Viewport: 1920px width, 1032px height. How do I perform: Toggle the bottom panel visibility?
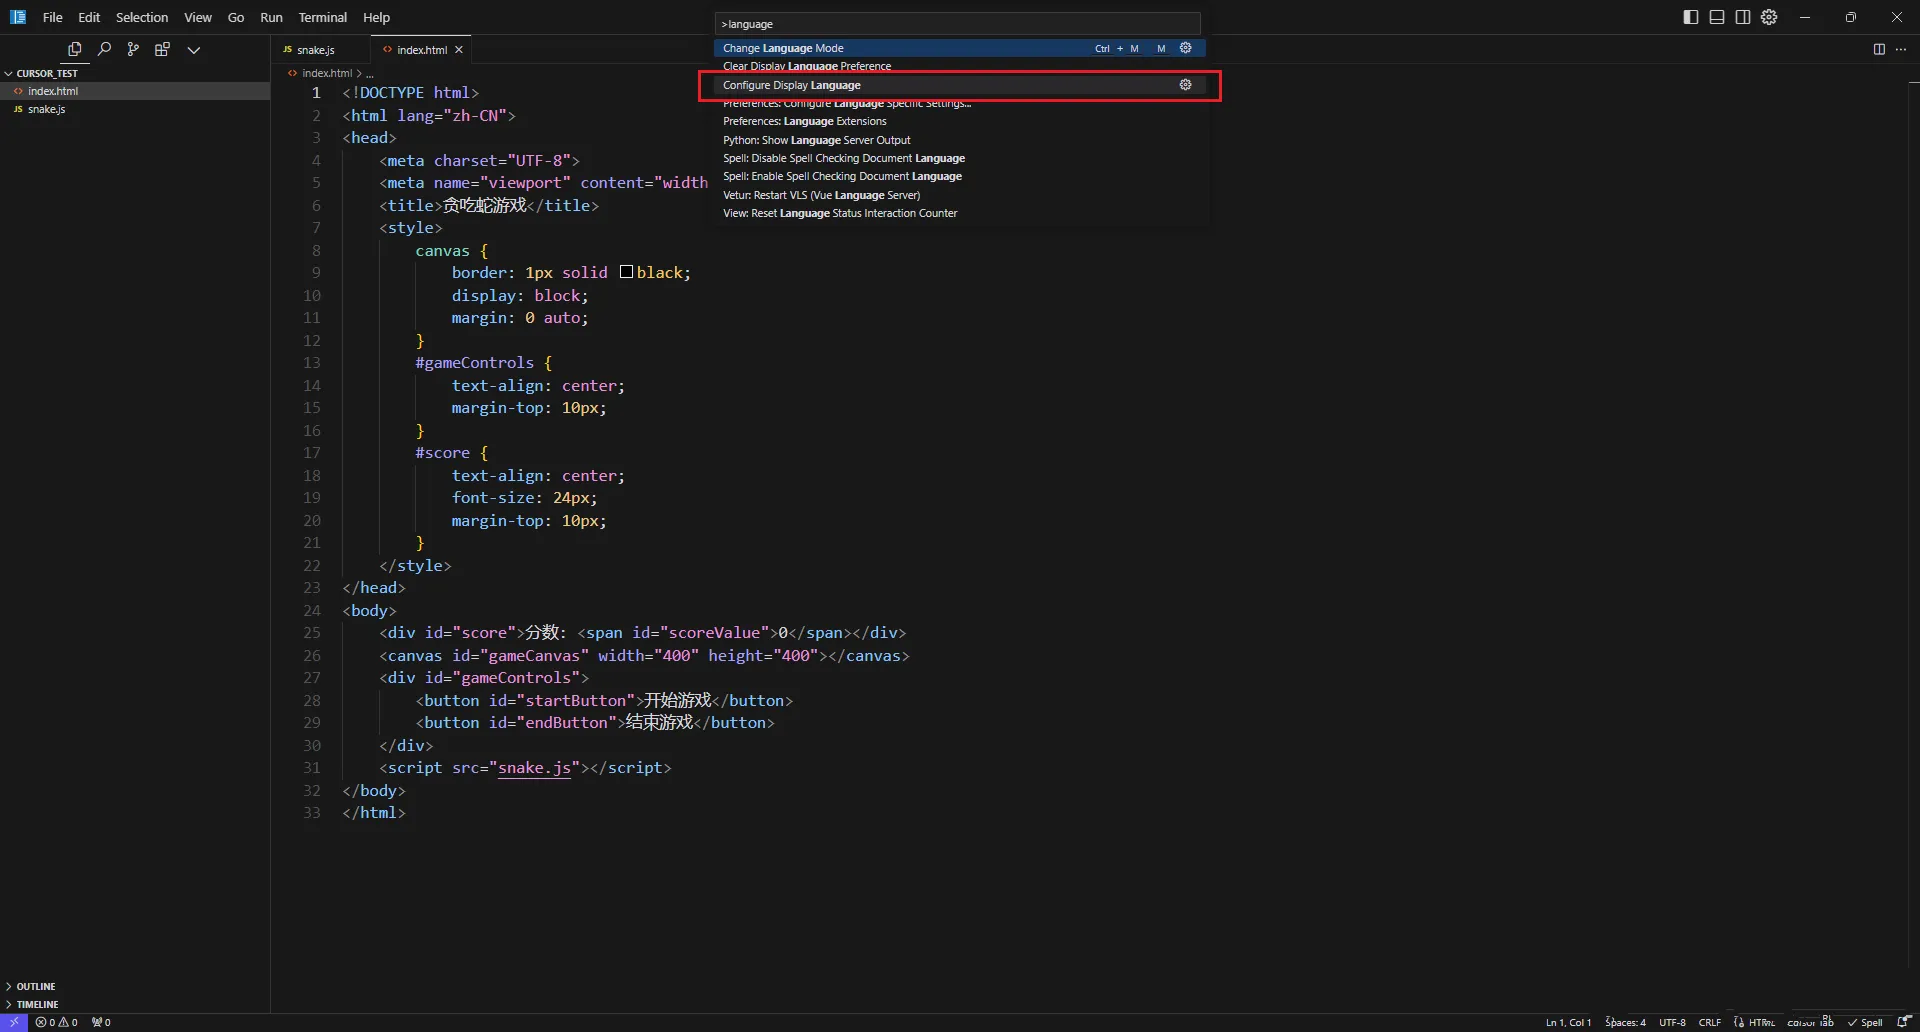point(1717,17)
